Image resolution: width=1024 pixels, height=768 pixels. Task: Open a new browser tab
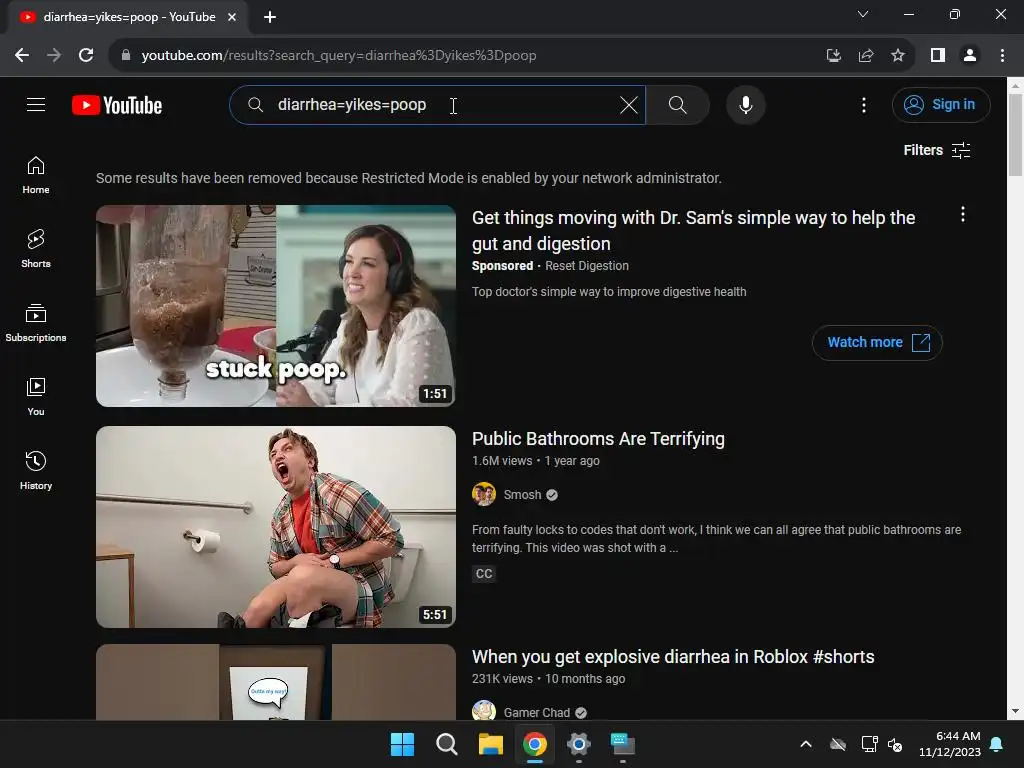tap(270, 18)
